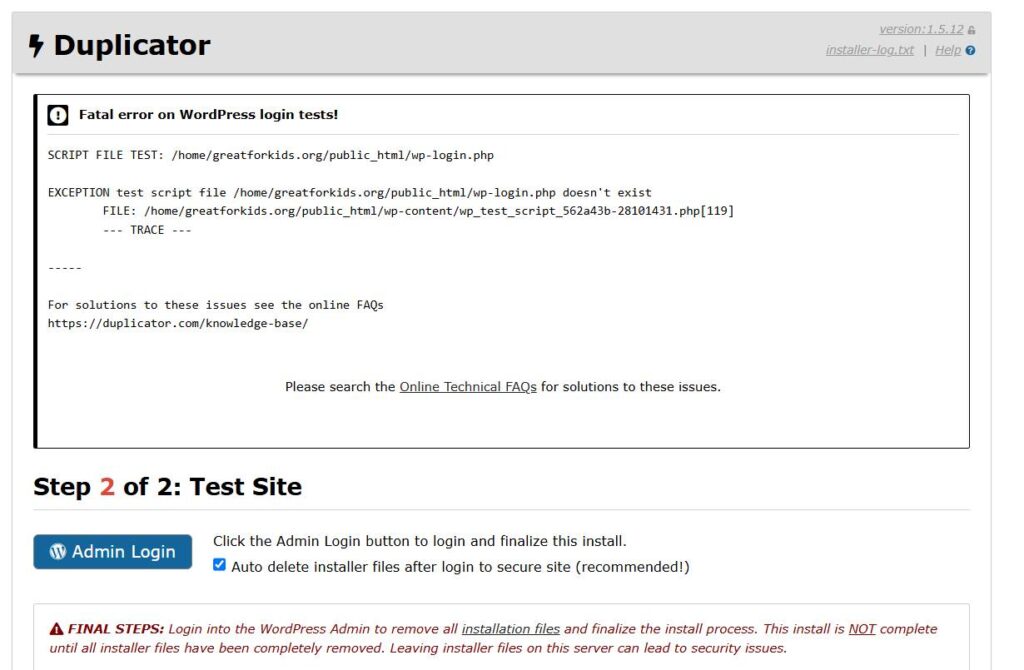
Task: Click 'Fatal error on WordPress login tests!' heading
Action: [208, 114]
